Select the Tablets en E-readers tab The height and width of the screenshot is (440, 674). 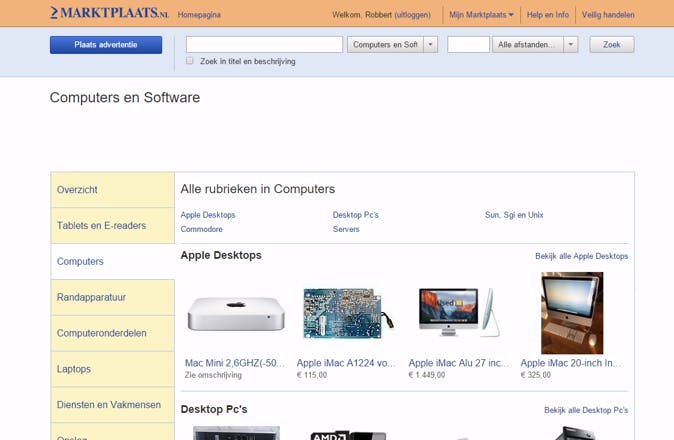coord(113,226)
